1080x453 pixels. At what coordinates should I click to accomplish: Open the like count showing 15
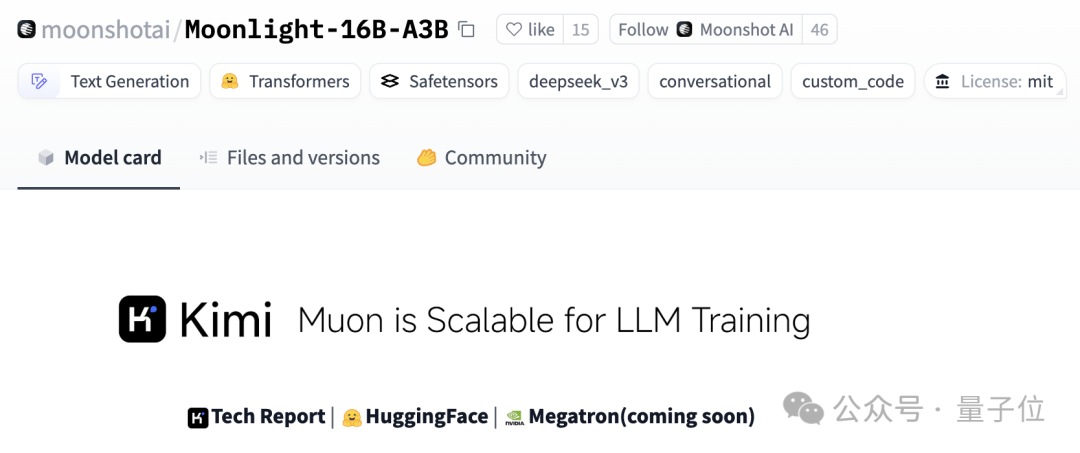point(581,30)
